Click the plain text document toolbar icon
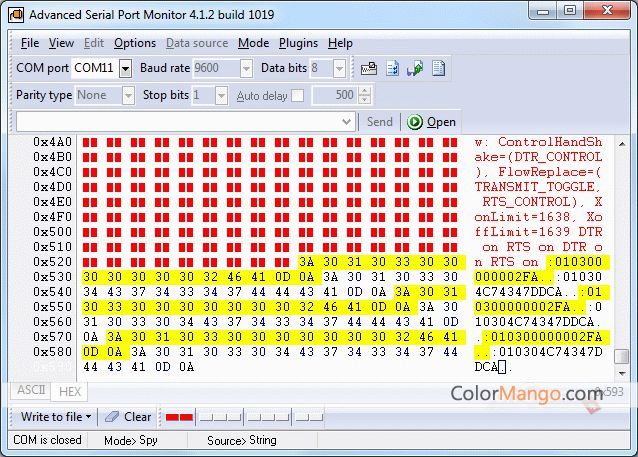The height and width of the screenshot is (457, 638). click(x=439, y=68)
